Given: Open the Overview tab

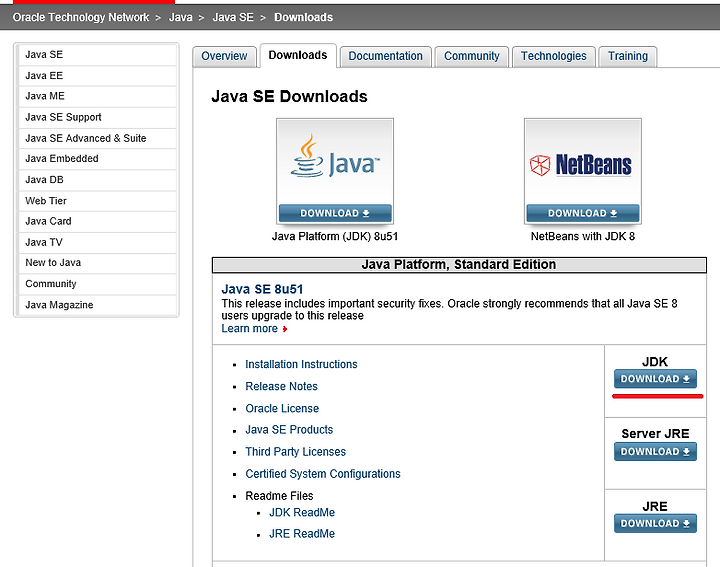Looking at the screenshot, I should pos(224,56).
